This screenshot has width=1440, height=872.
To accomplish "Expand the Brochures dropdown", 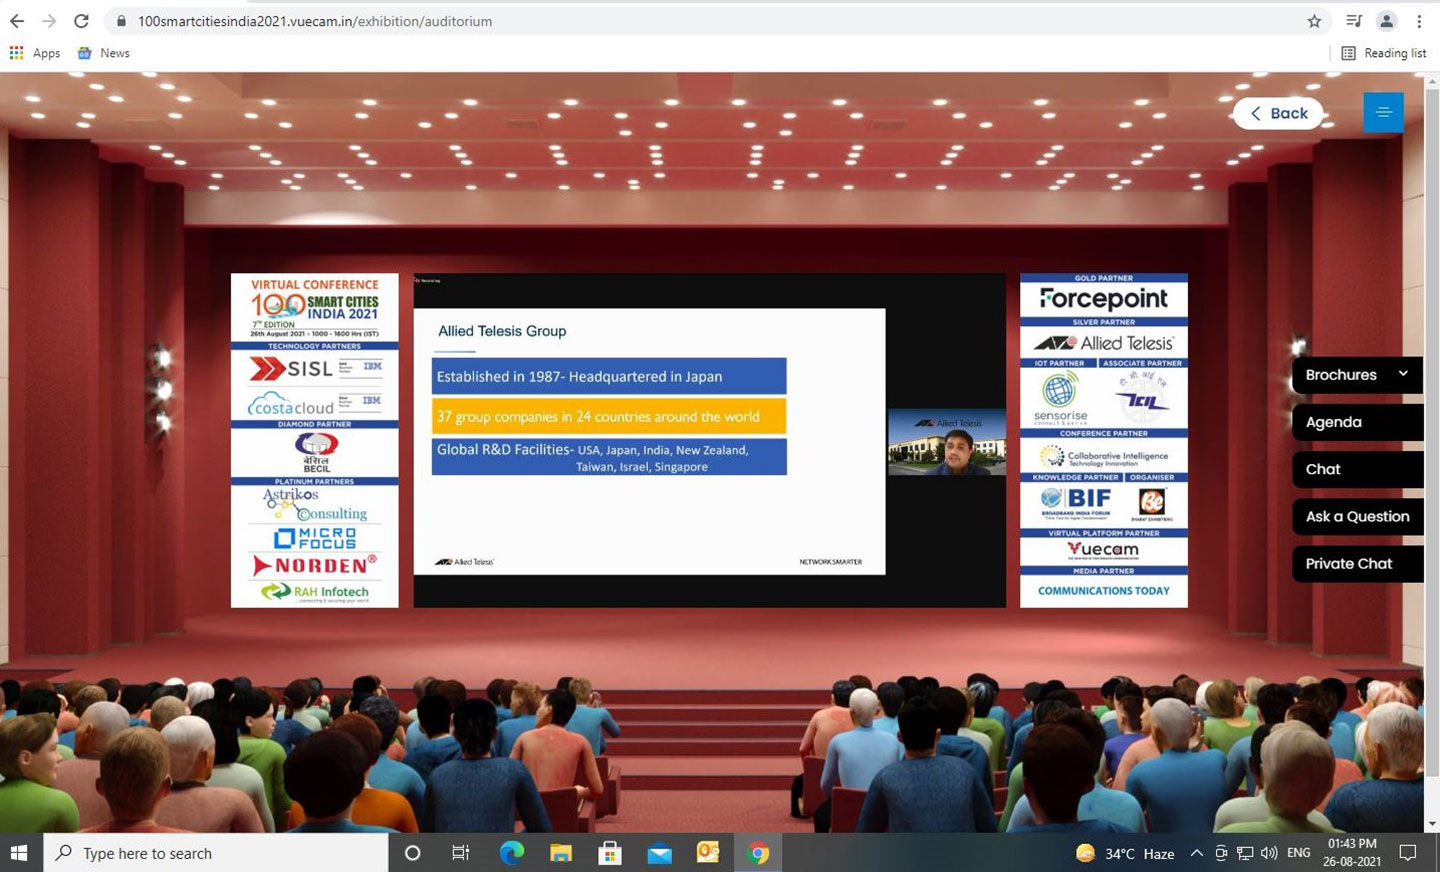I will click(x=1357, y=375).
